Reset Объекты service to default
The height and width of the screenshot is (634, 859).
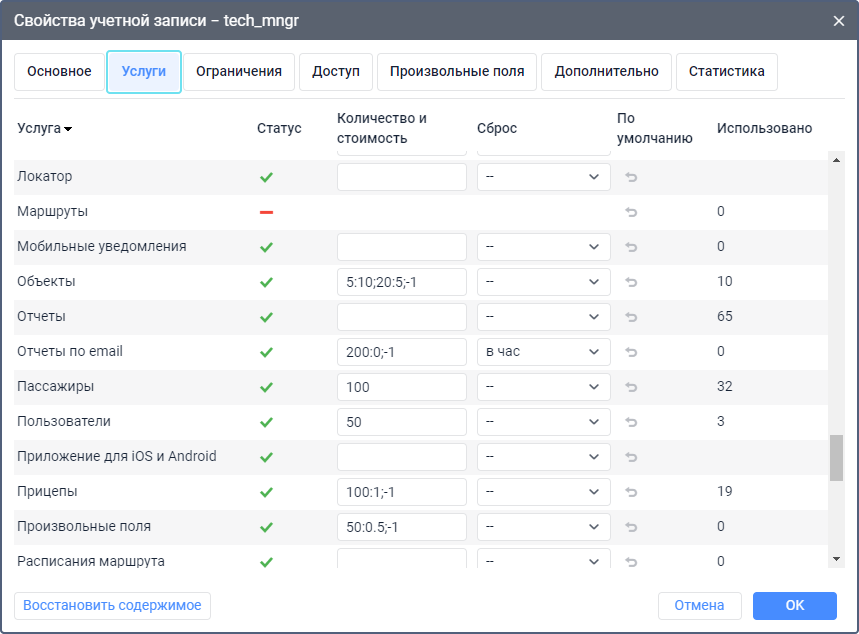point(631,282)
